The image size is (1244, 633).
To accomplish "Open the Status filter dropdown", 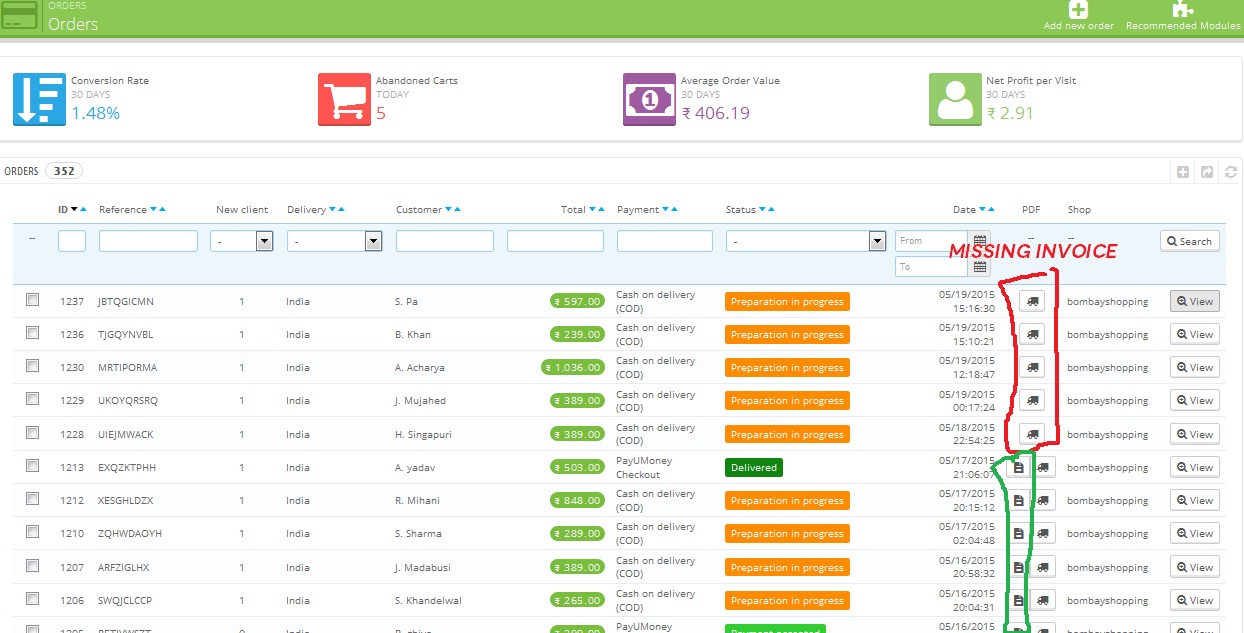I will click(x=805, y=241).
